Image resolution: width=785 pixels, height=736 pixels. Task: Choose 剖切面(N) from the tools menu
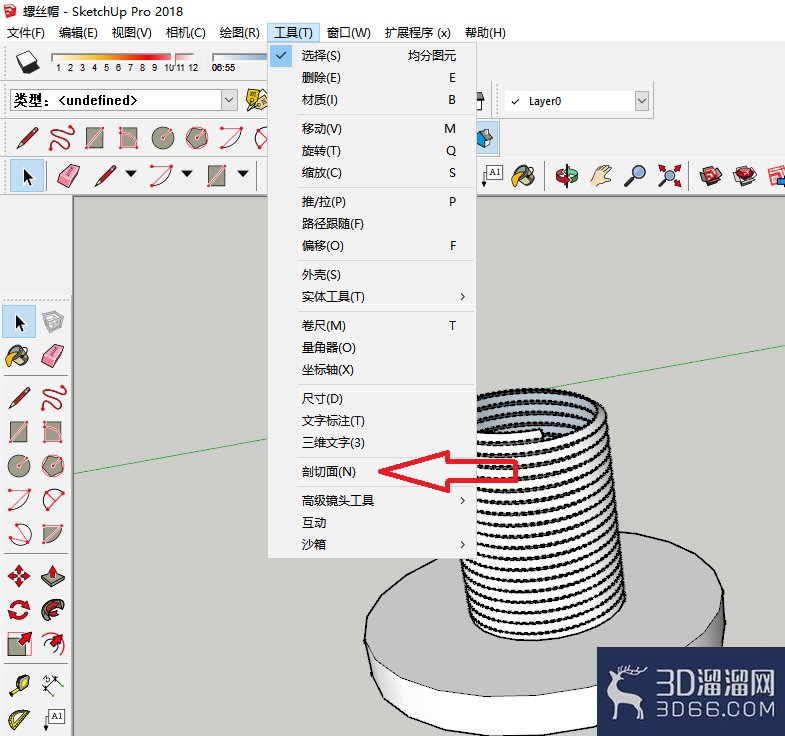371,472
